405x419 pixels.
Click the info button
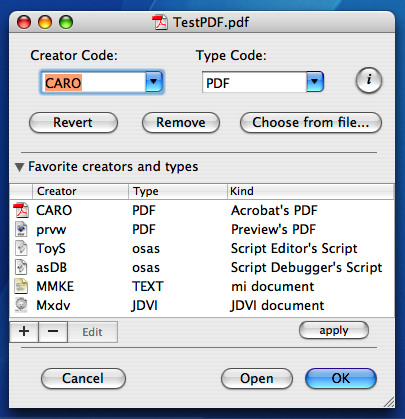click(369, 80)
